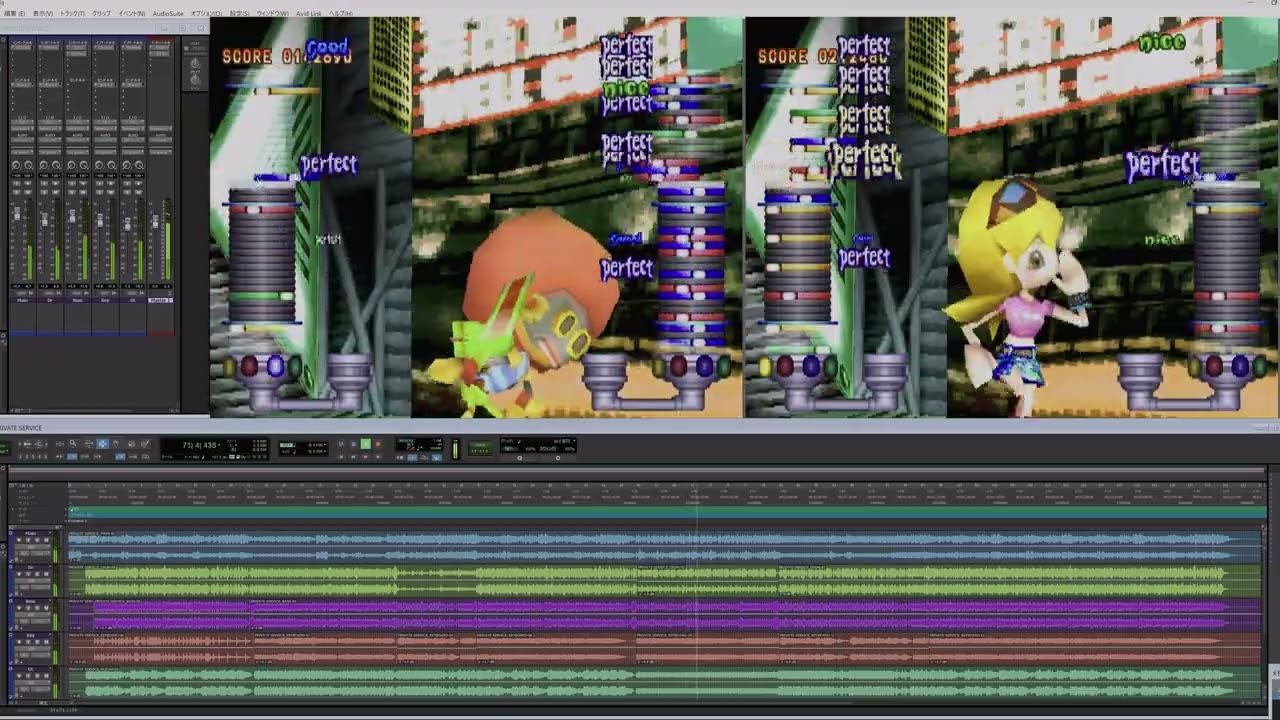Open the Dr track view selector

click(33, 582)
